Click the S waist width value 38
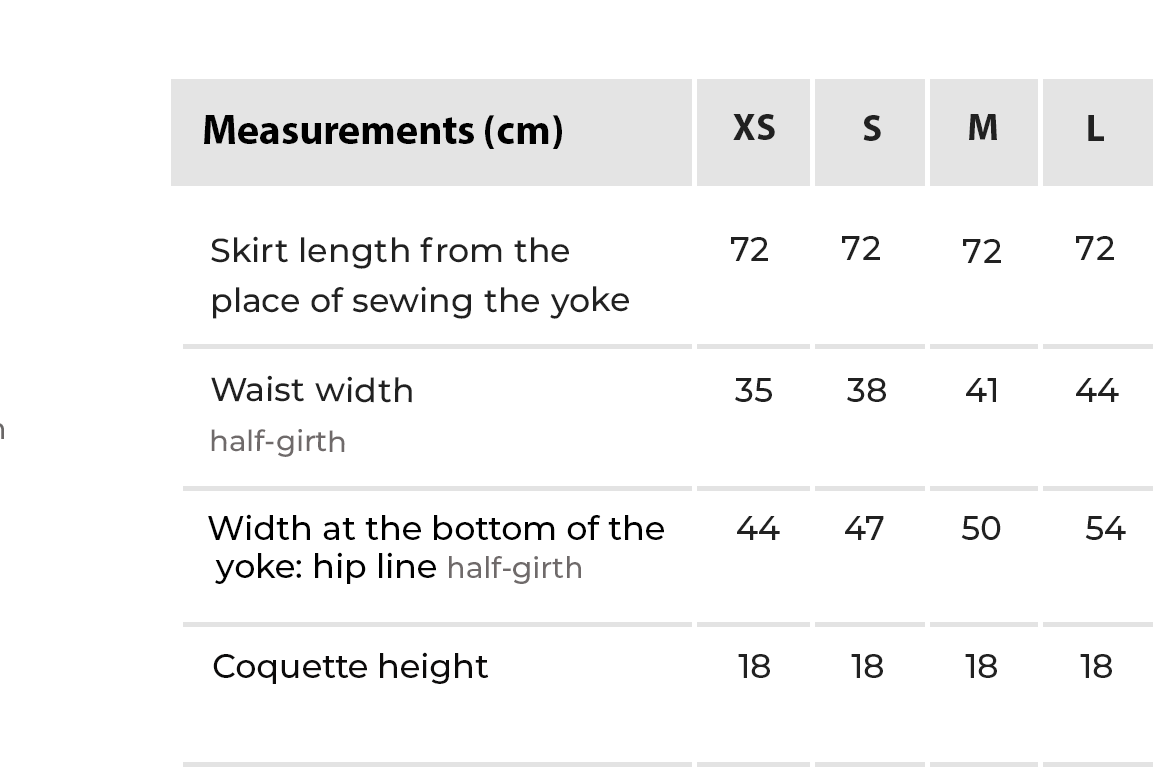Screen dimensions: 1158x772 pyautogui.click(x=866, y=390)
